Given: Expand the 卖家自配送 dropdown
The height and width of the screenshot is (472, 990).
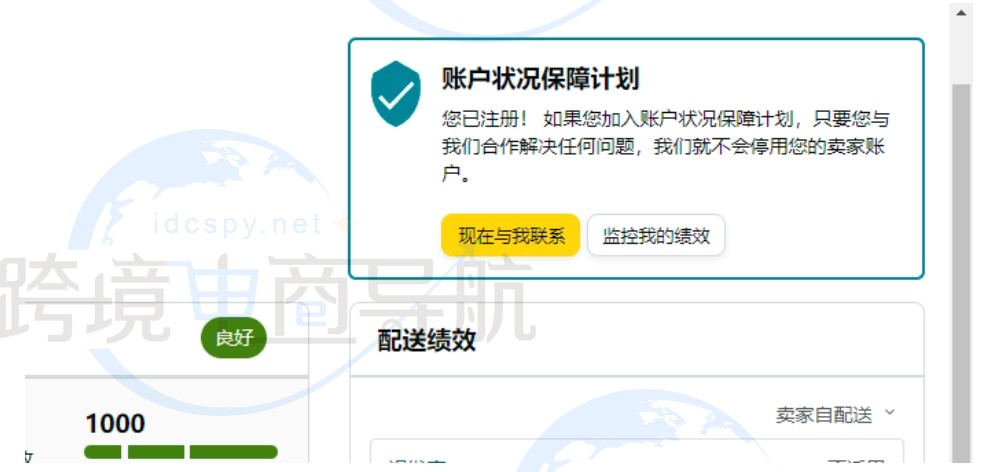Looking at the screenshot, I should (x=835, y=415).
